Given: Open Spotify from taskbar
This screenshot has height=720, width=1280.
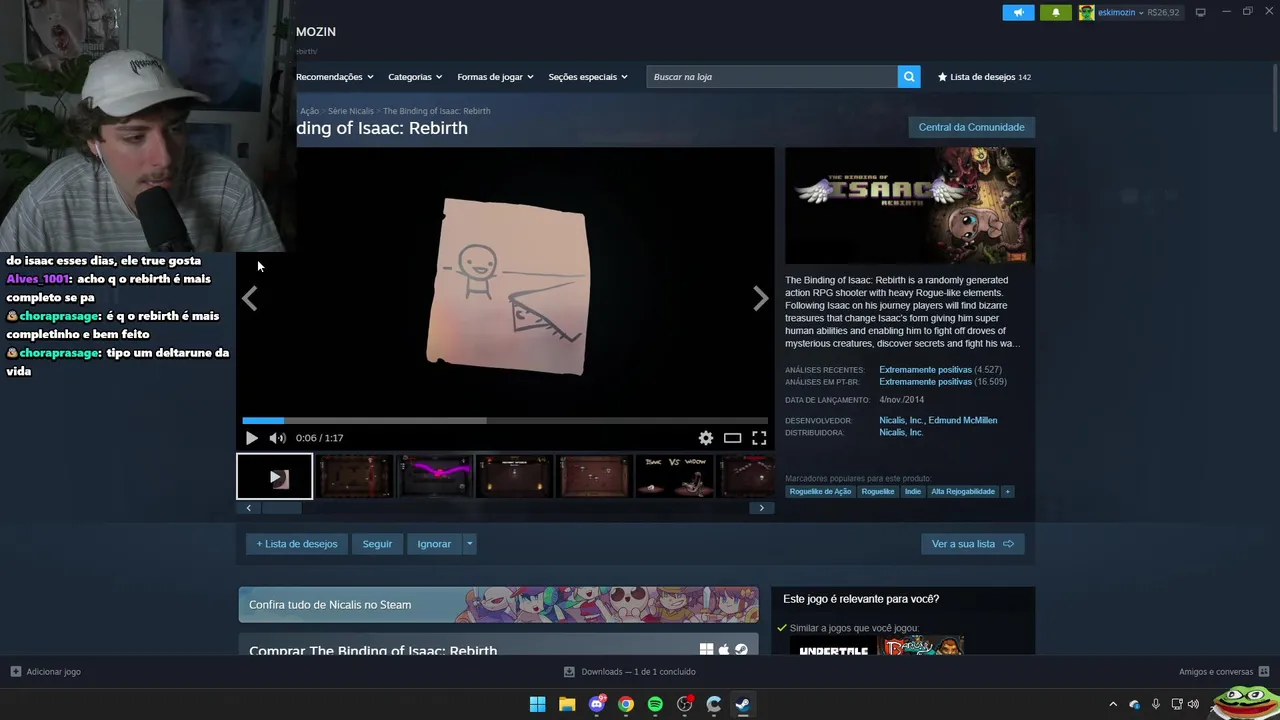Looking at the screenshot, I should pyautogui.click(x=655, y=704).
